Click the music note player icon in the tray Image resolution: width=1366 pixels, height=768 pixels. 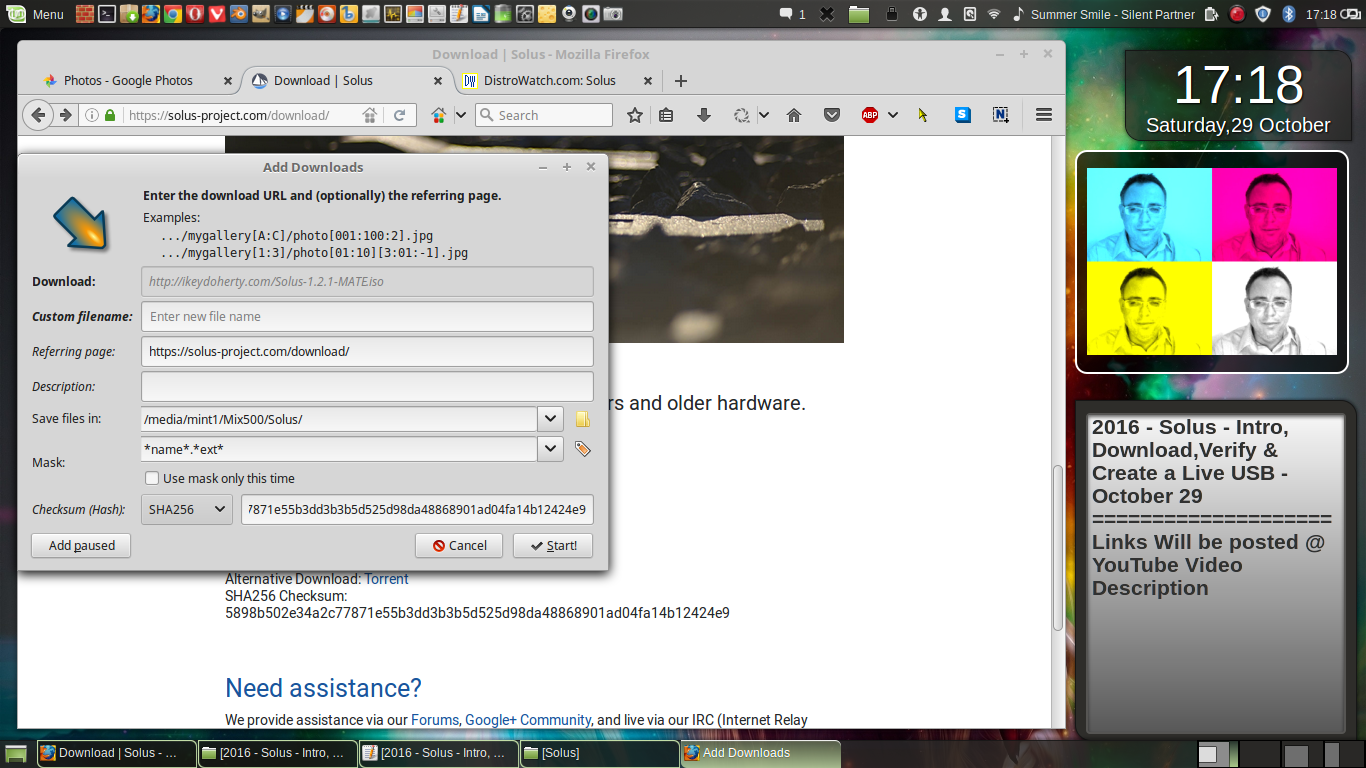point(1018,14)
